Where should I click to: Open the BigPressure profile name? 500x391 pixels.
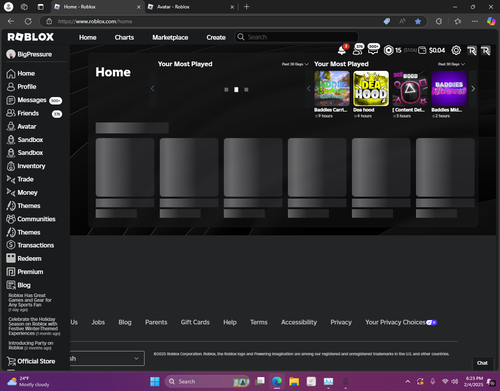click(x=34, y=54)
